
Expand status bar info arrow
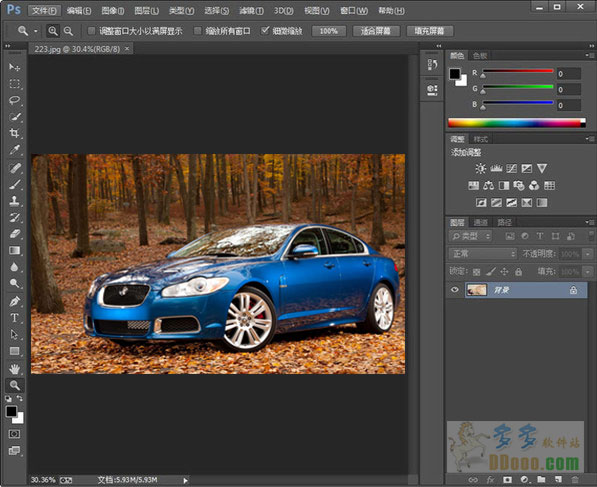click(x=185, y=481)
